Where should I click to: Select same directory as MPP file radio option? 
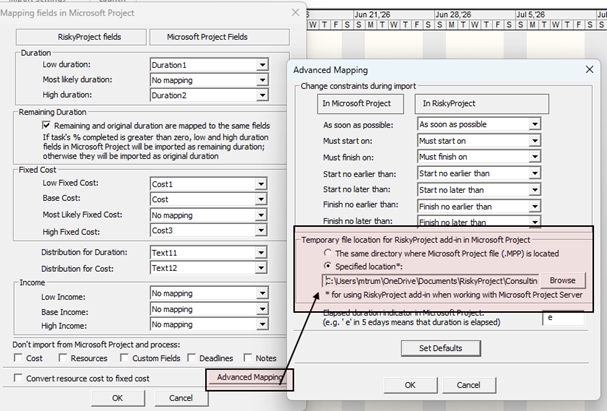pyautogui.click(x=328, y=253)
